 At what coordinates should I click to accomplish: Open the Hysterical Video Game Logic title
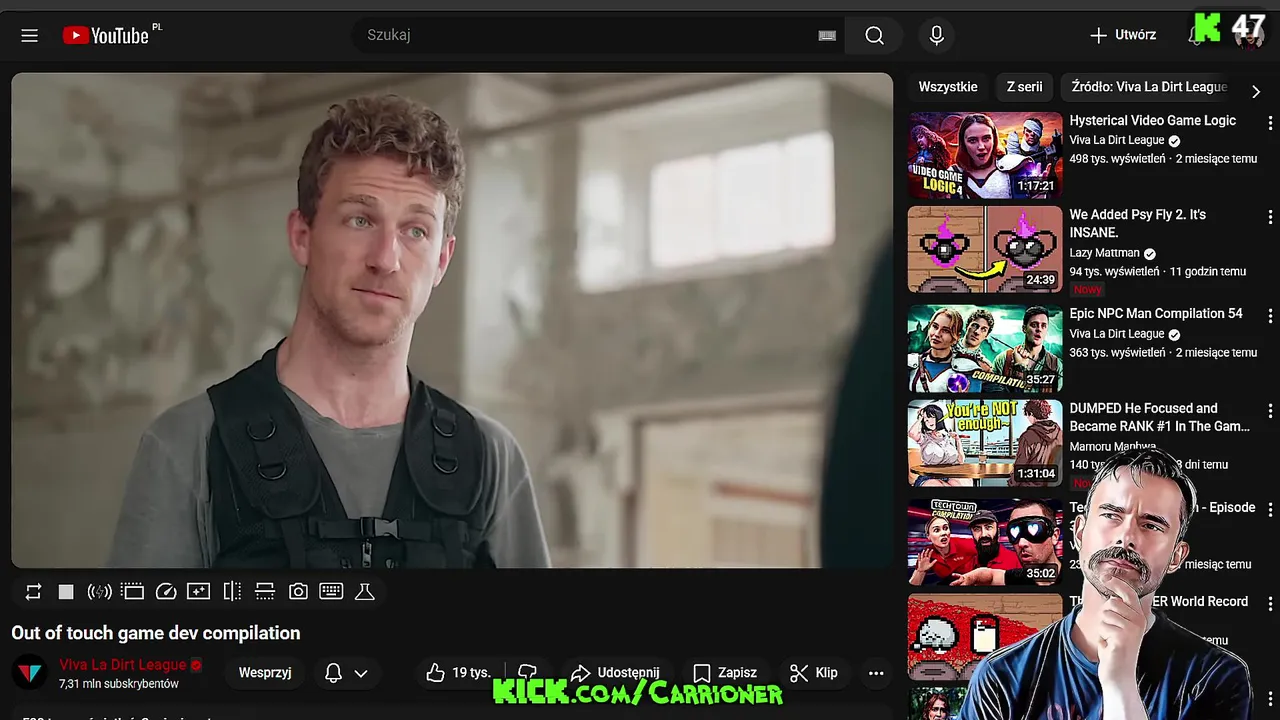[x=1152, y=121]
